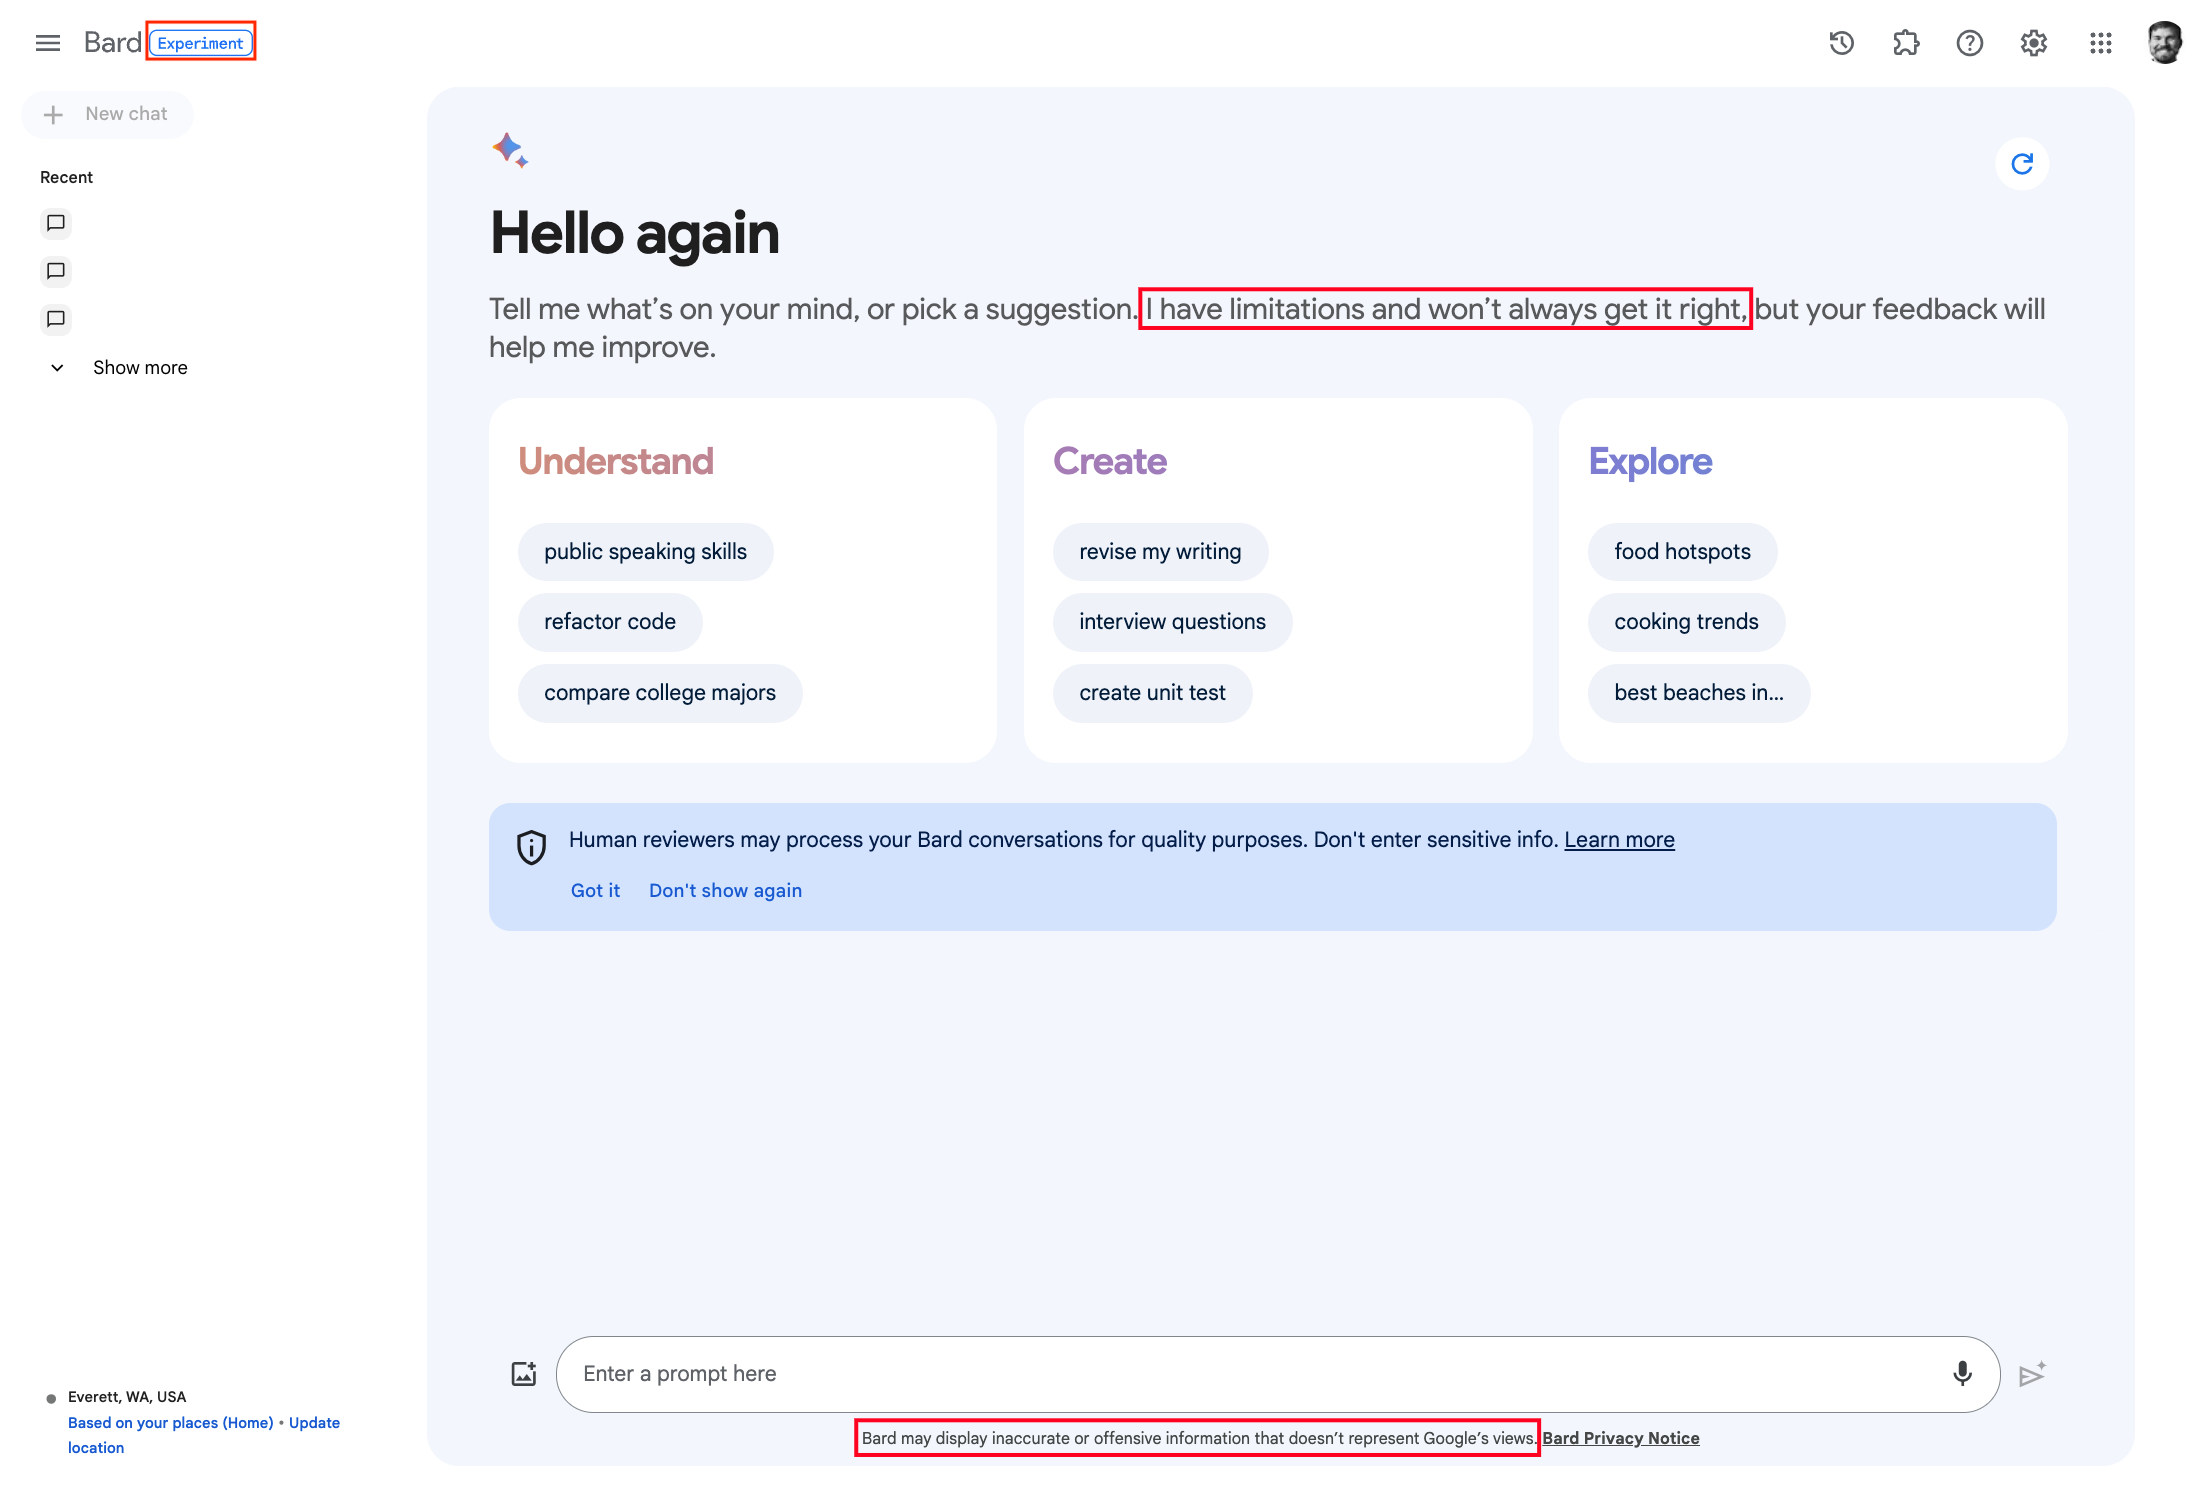Click the upload image icon
The height and width of the screenshot is (1499, 2211).
[x=524, y=1374]
